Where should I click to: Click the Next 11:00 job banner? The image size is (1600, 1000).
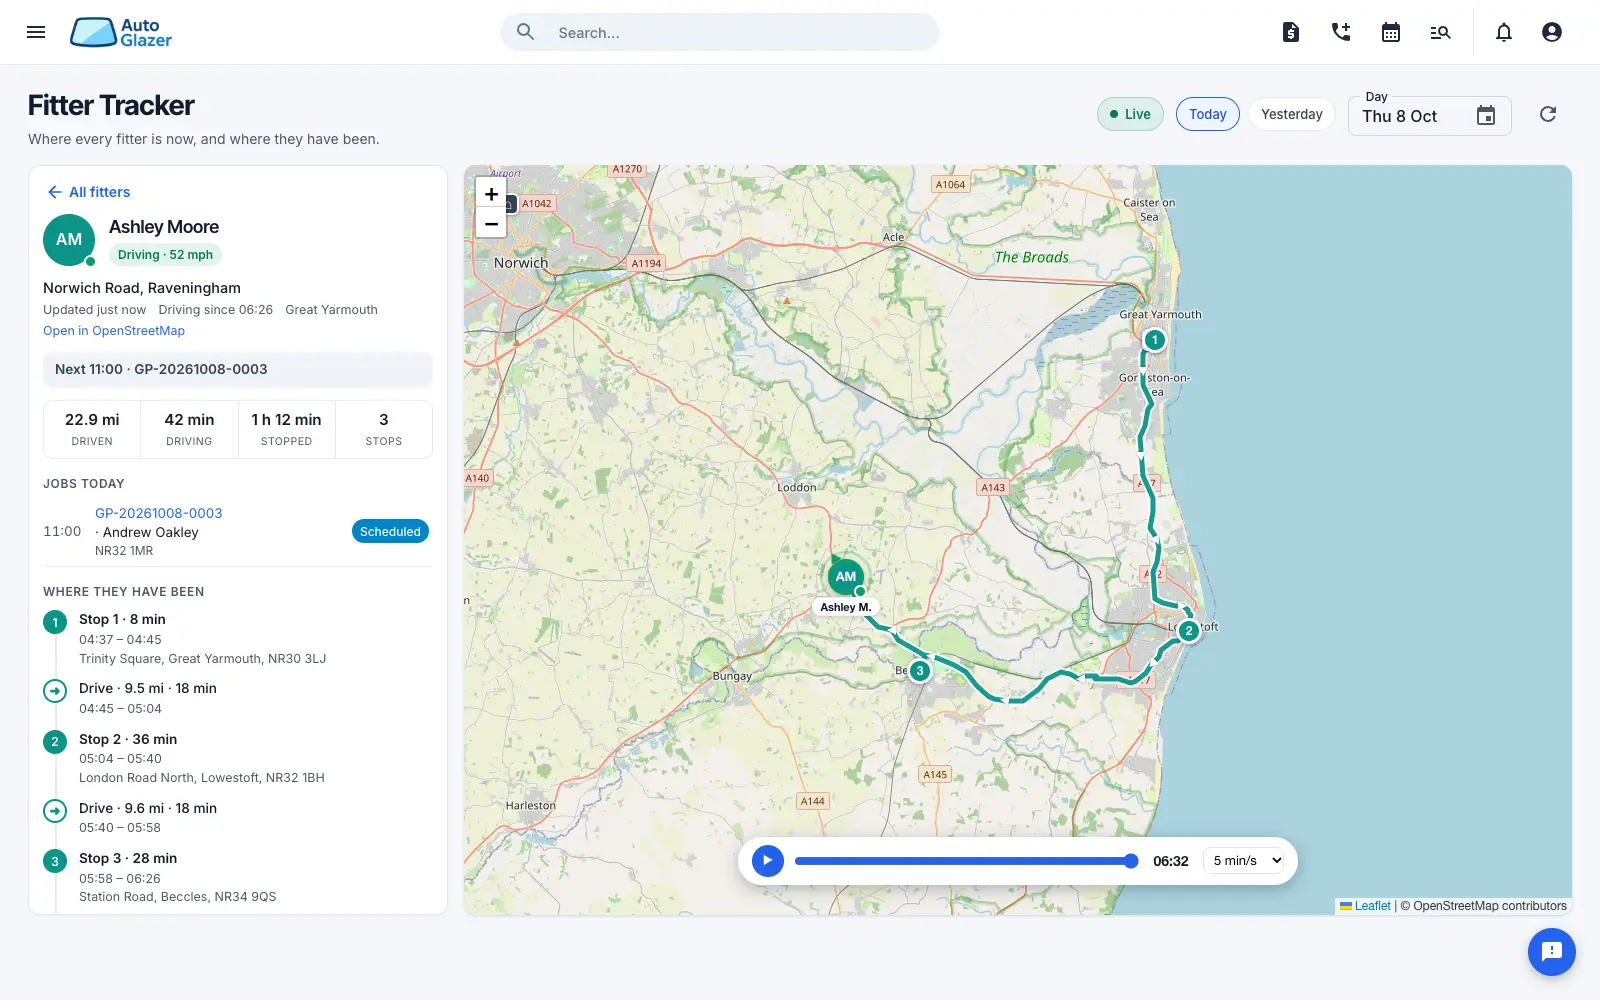[x=238, y=369]
